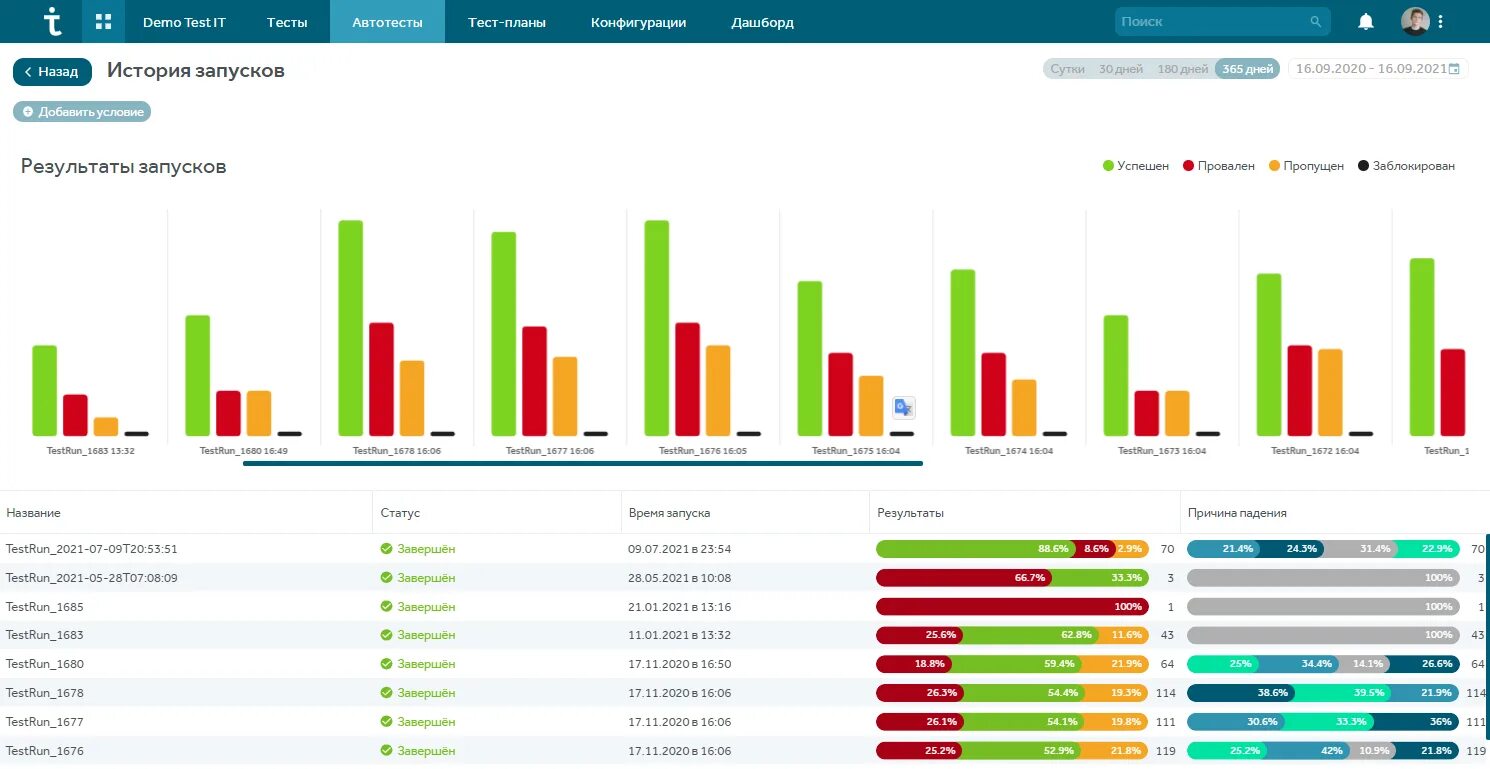Toggle the Пропущен legend item

tap(1306, 166)
